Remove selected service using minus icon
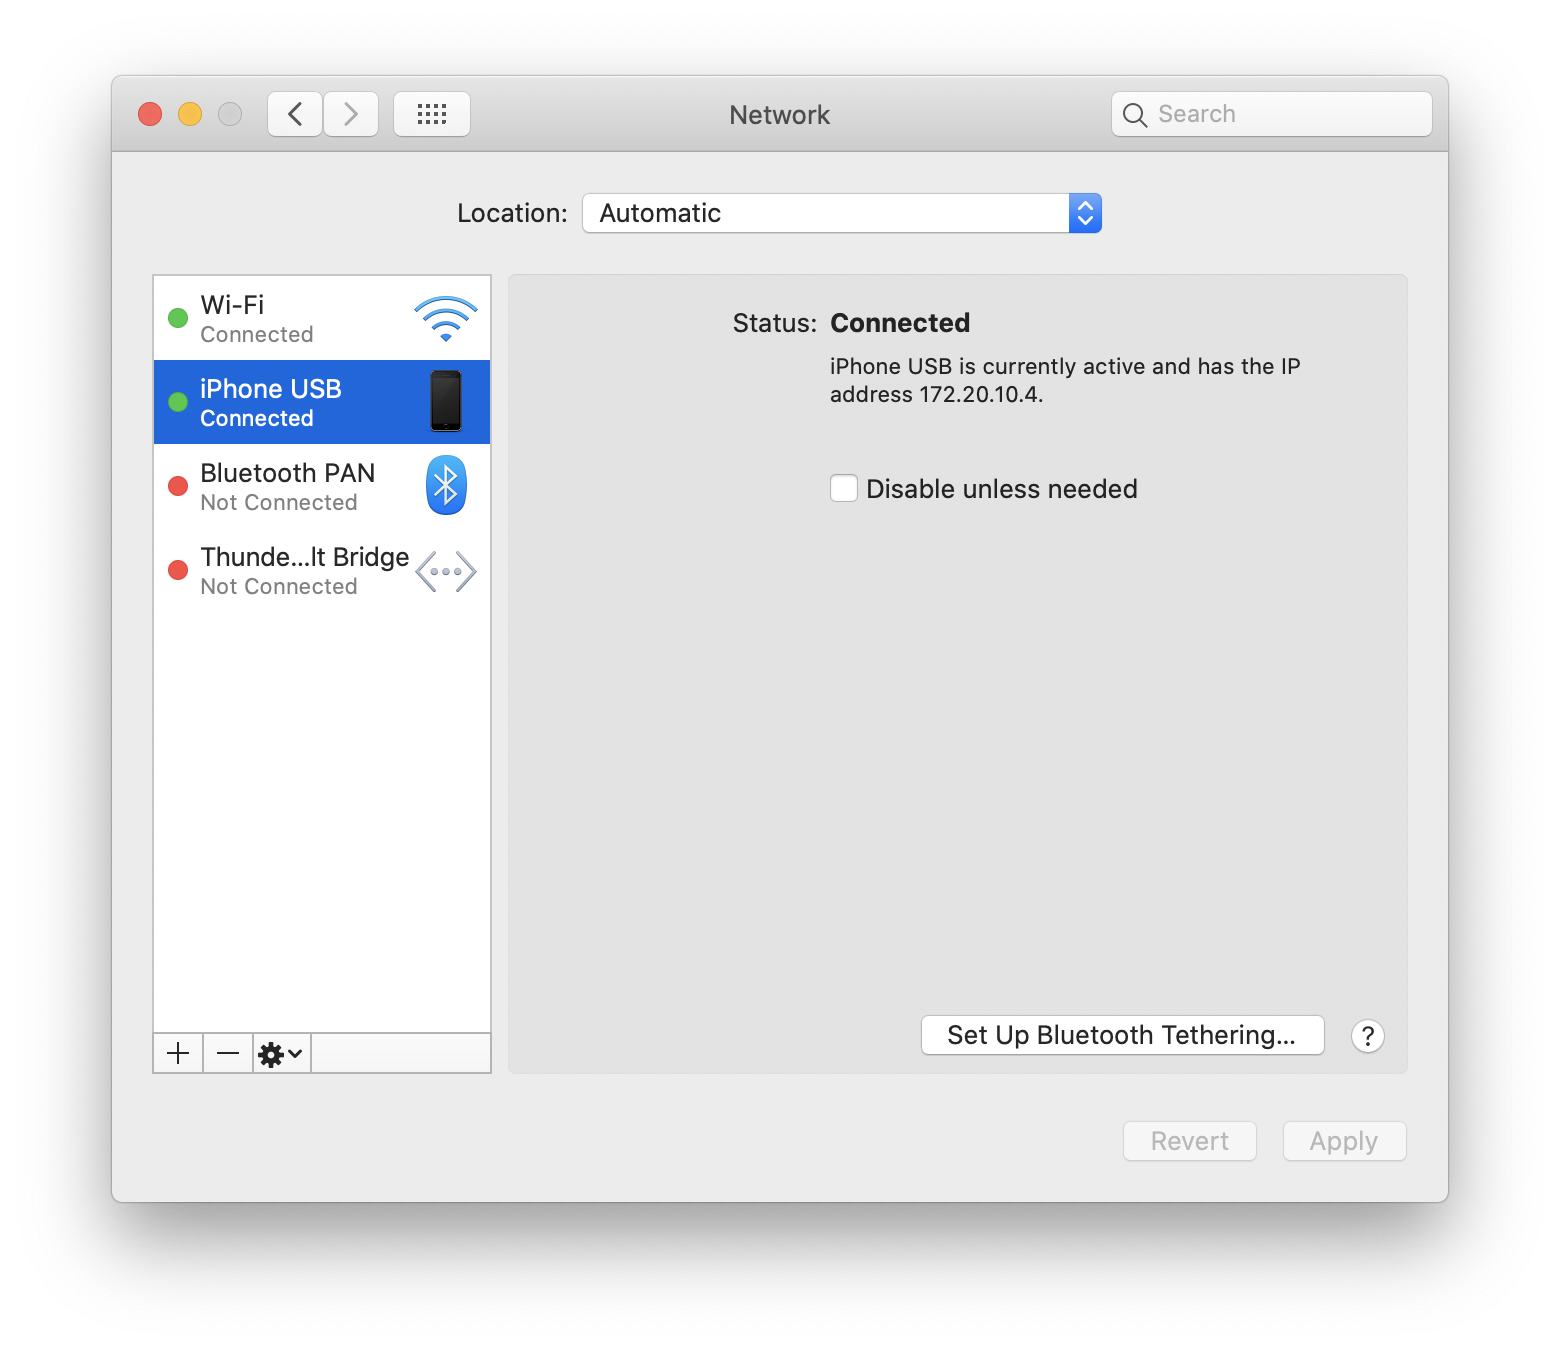1560x1350 pixels. click(x=227, y=1052)
